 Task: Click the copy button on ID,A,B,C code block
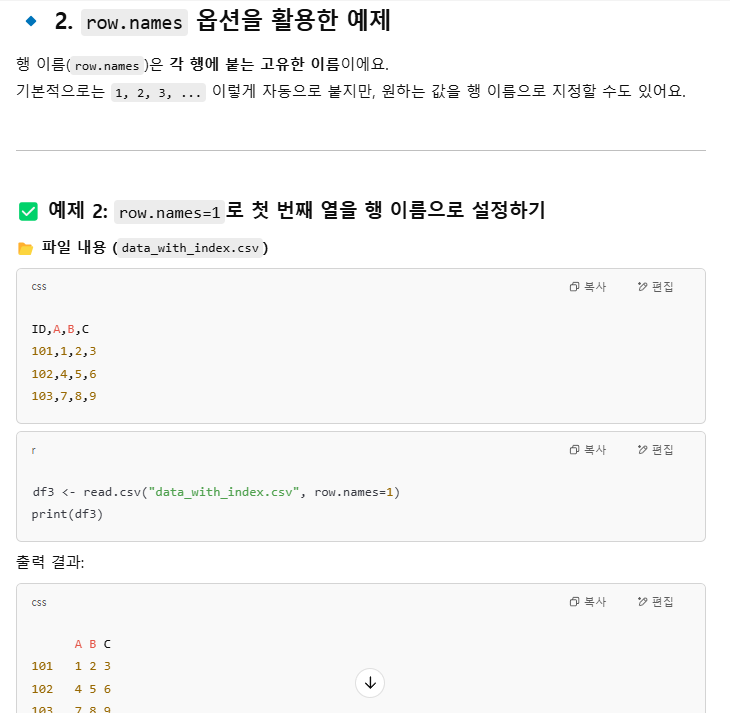(588, 287)
